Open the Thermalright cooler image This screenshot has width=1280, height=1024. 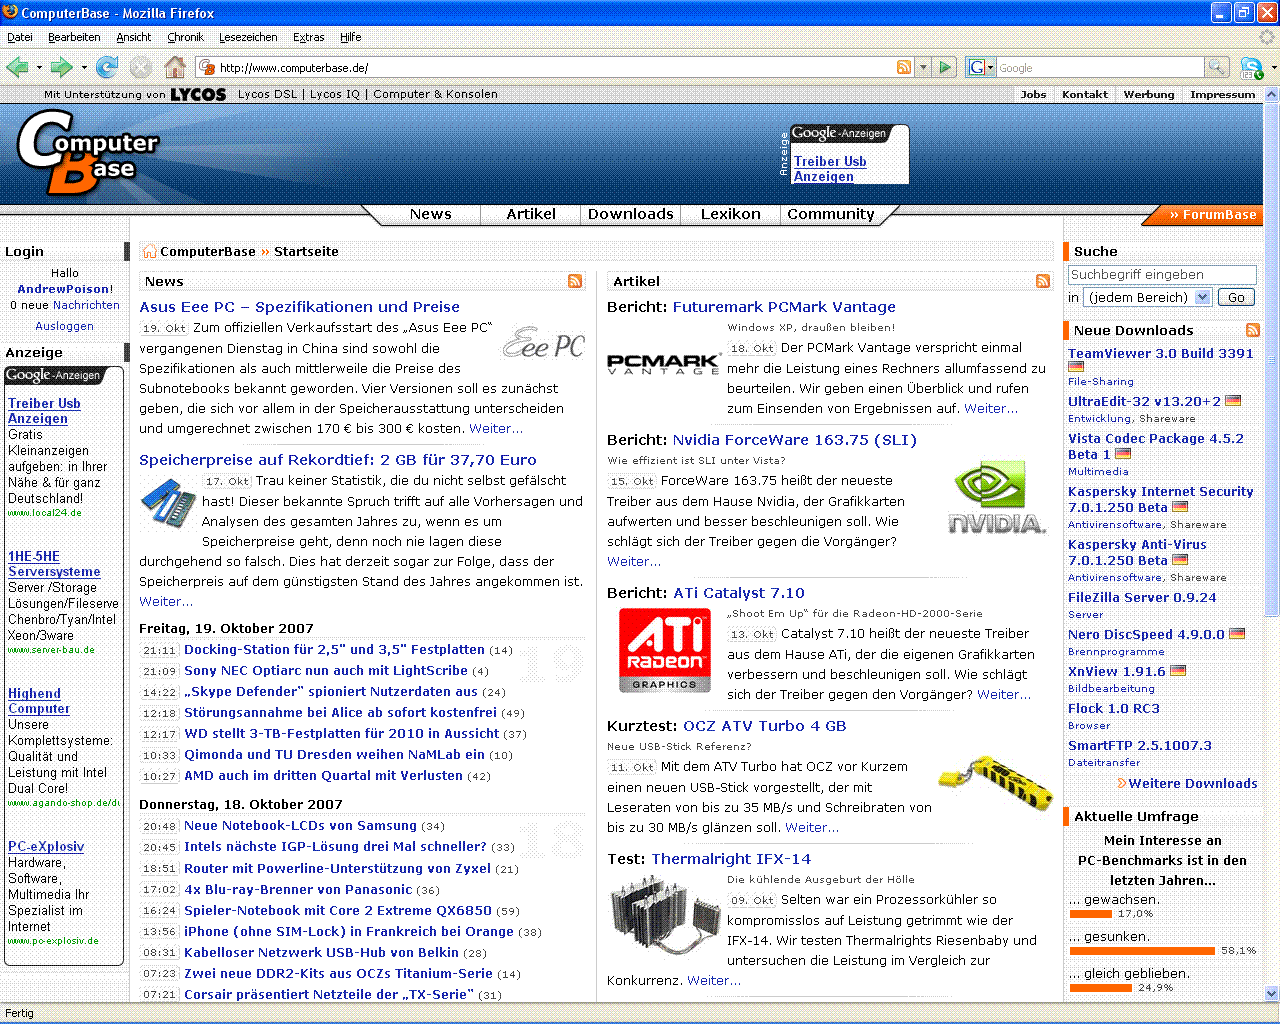664,915
